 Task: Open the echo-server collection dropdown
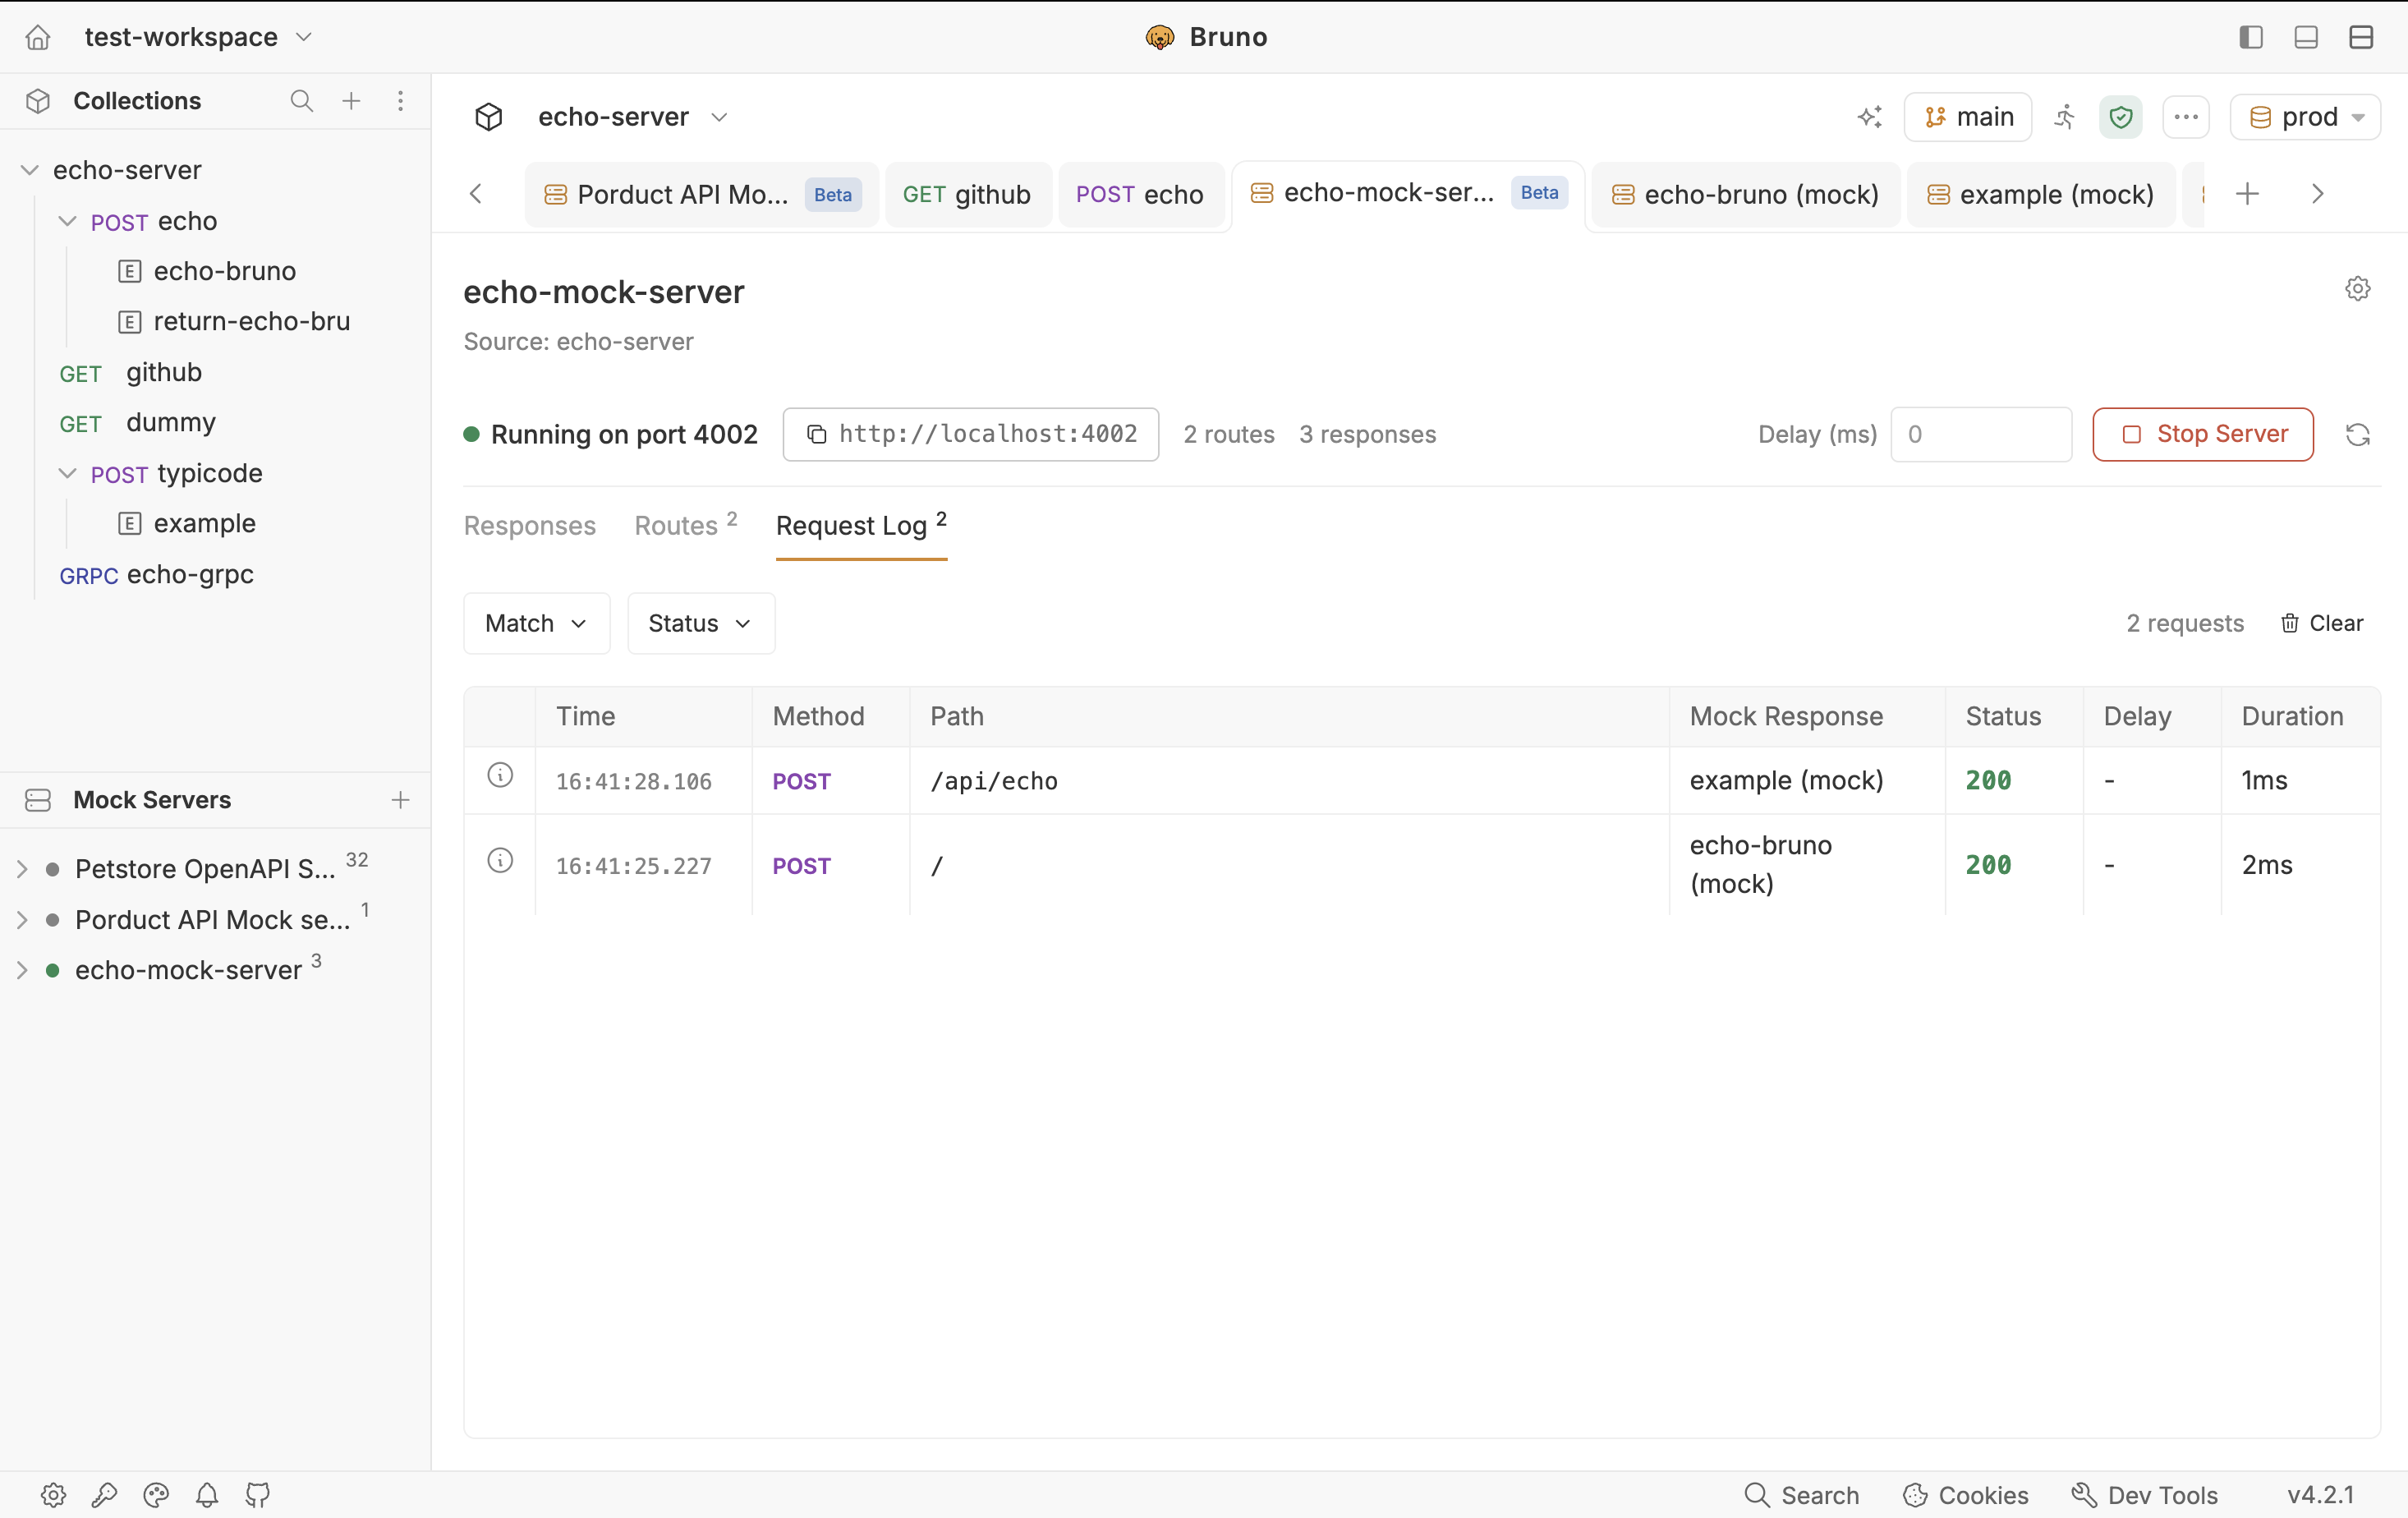point(632,117)
